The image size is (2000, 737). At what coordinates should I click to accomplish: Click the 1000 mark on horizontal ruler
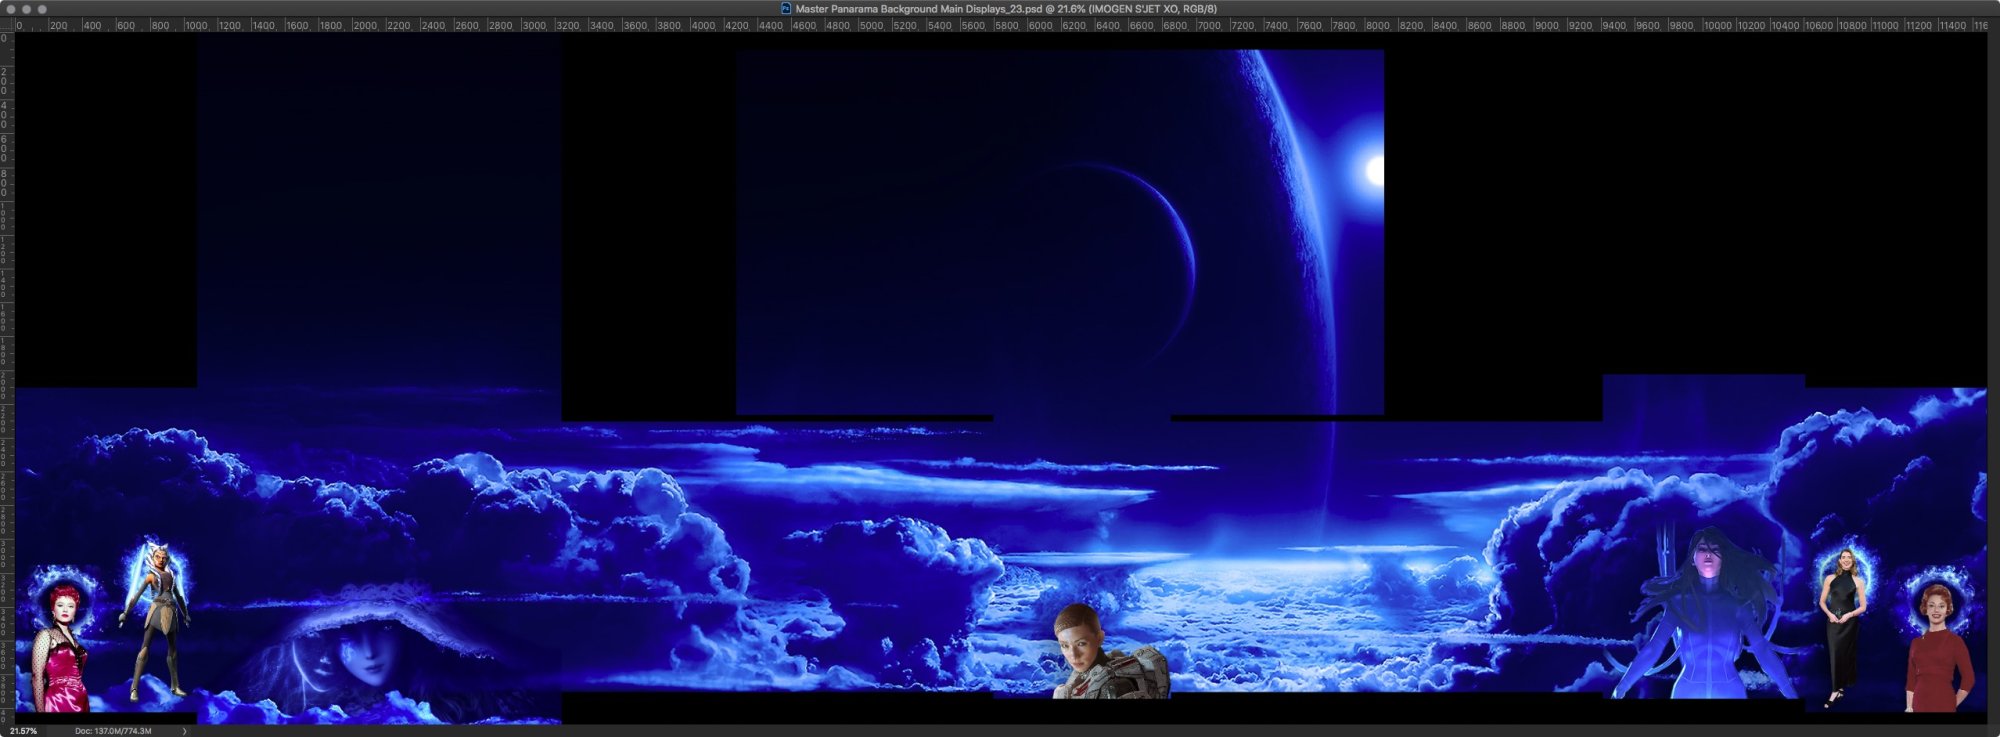[x=196, y=25]
